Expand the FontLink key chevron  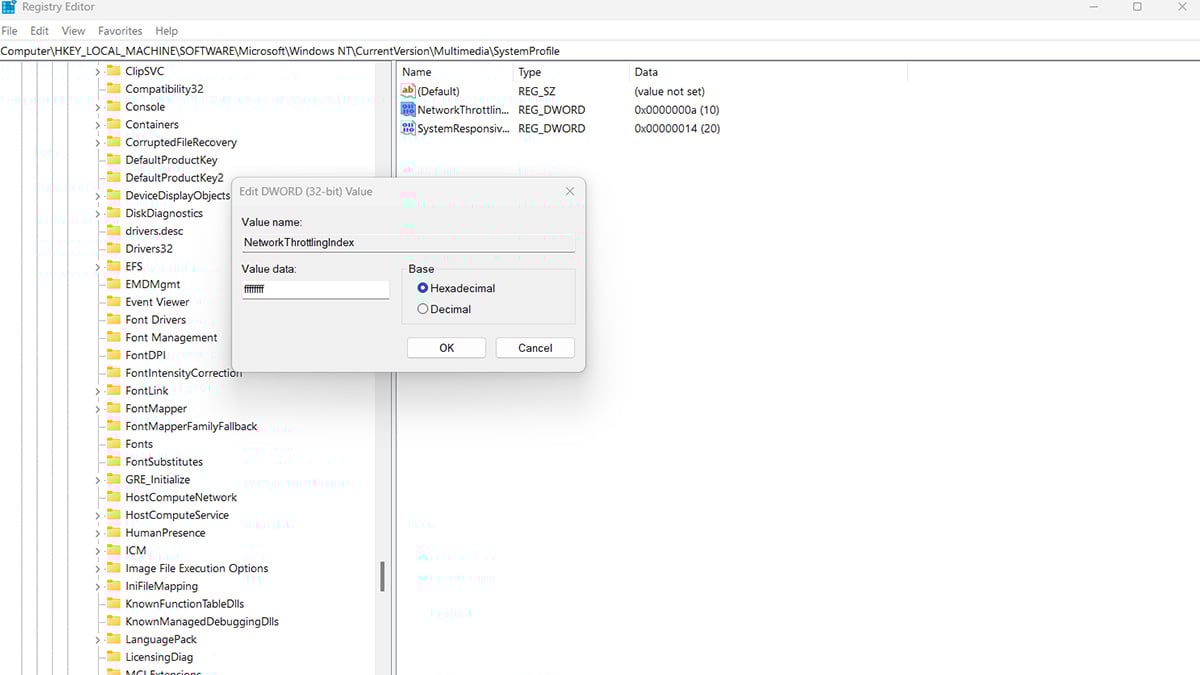98,391
